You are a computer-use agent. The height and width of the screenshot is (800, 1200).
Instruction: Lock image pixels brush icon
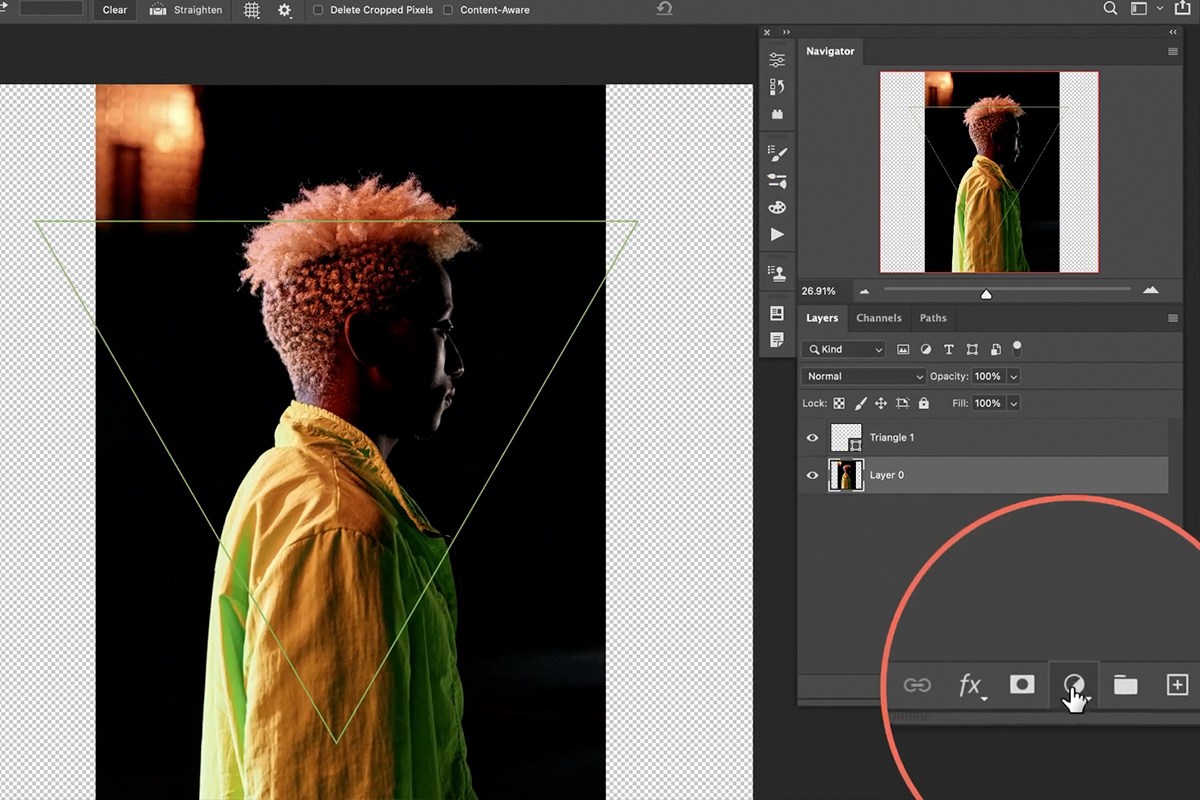860,403
